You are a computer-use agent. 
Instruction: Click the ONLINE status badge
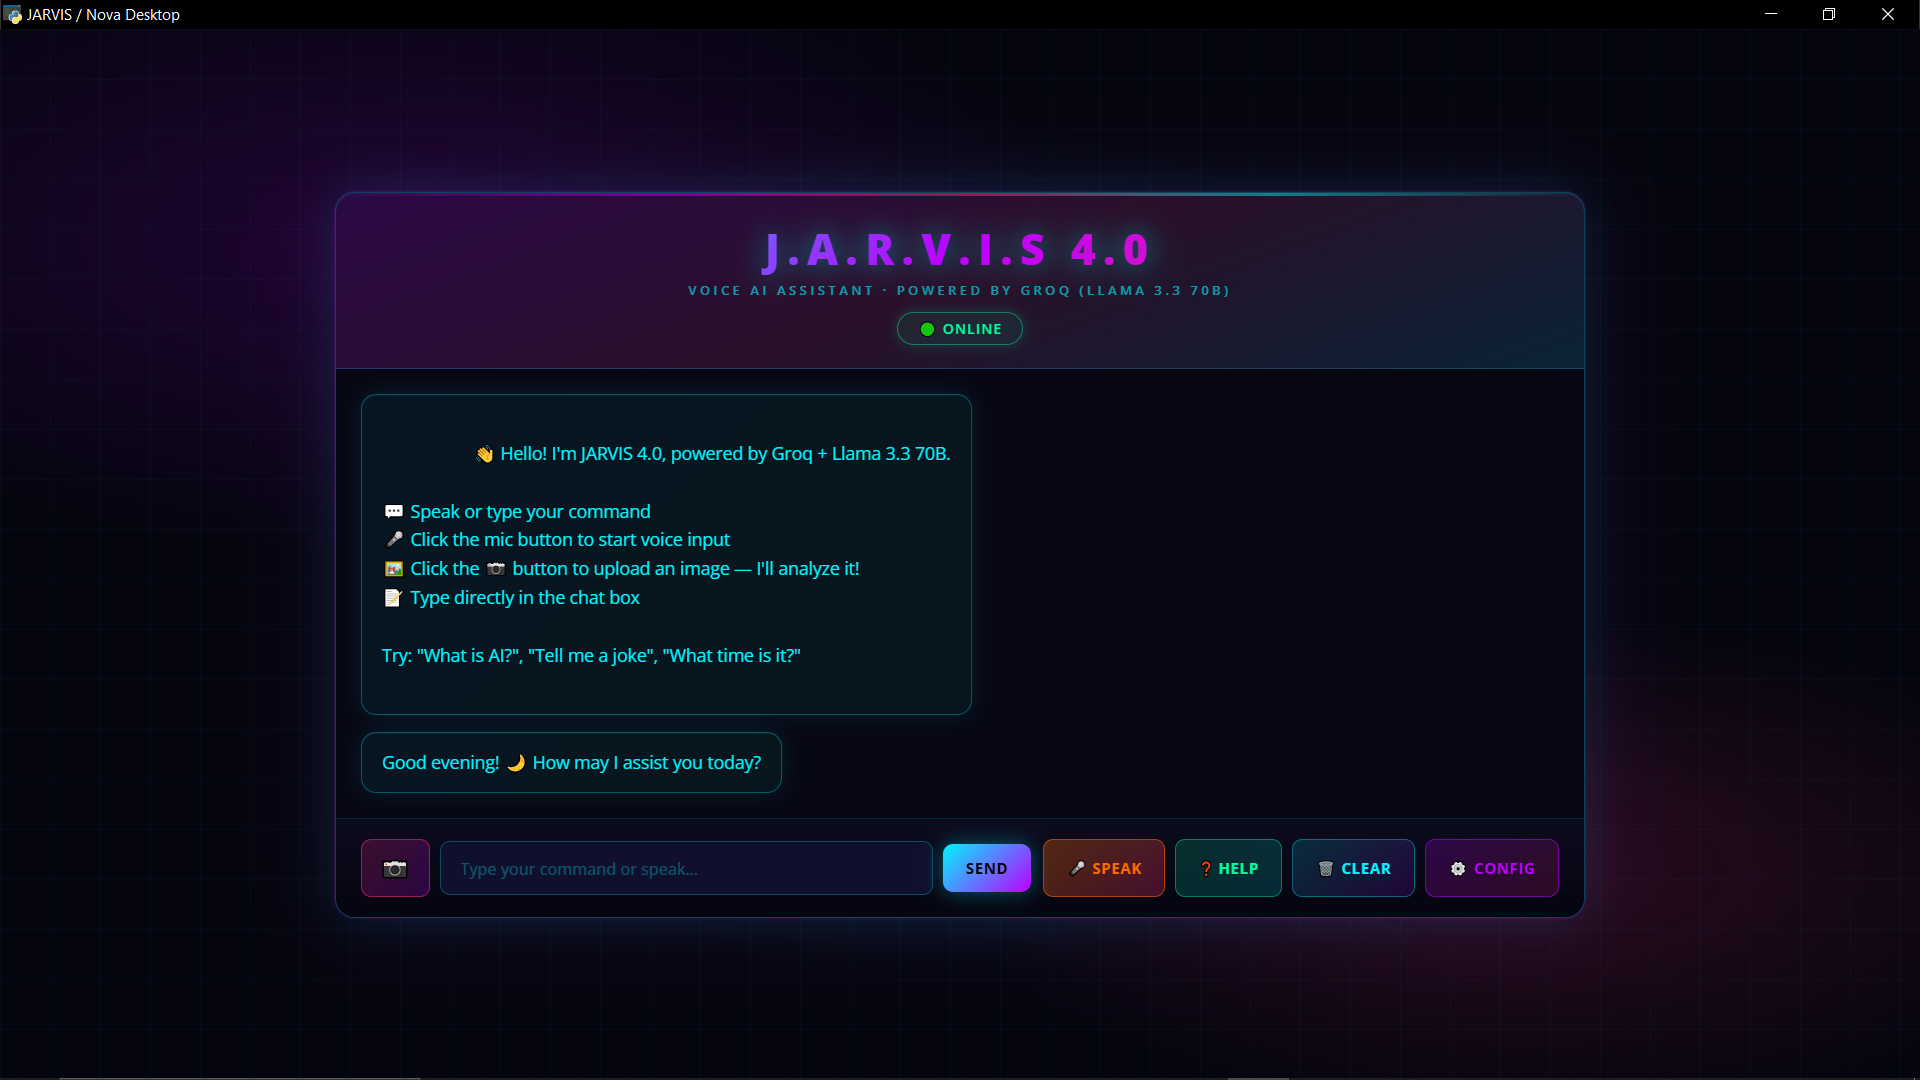click(960, 329)
